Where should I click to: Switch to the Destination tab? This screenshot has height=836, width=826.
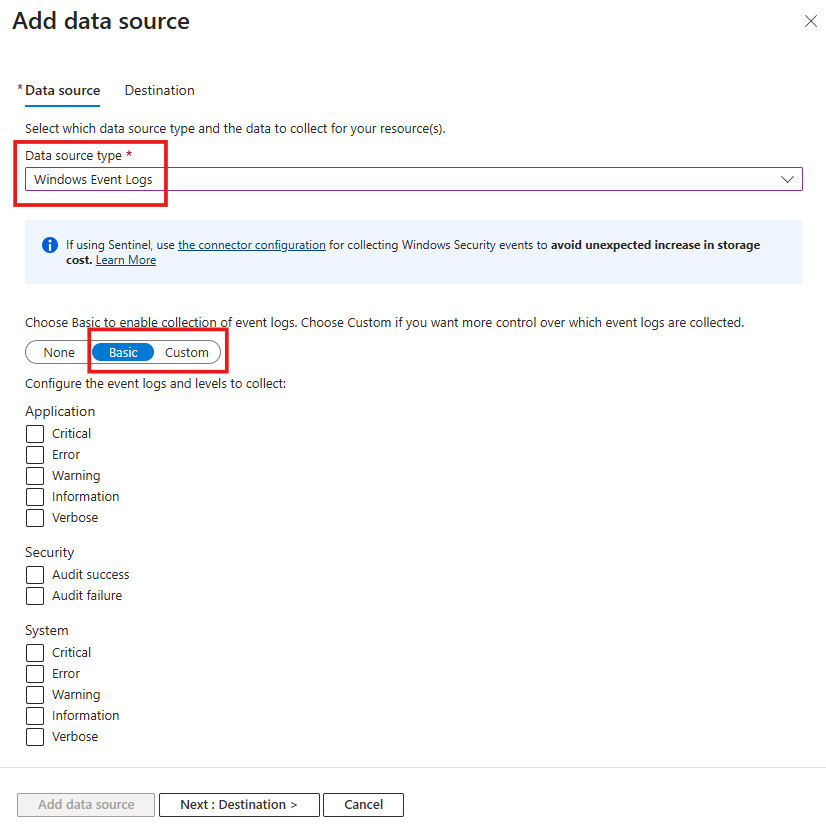(159, 90)
